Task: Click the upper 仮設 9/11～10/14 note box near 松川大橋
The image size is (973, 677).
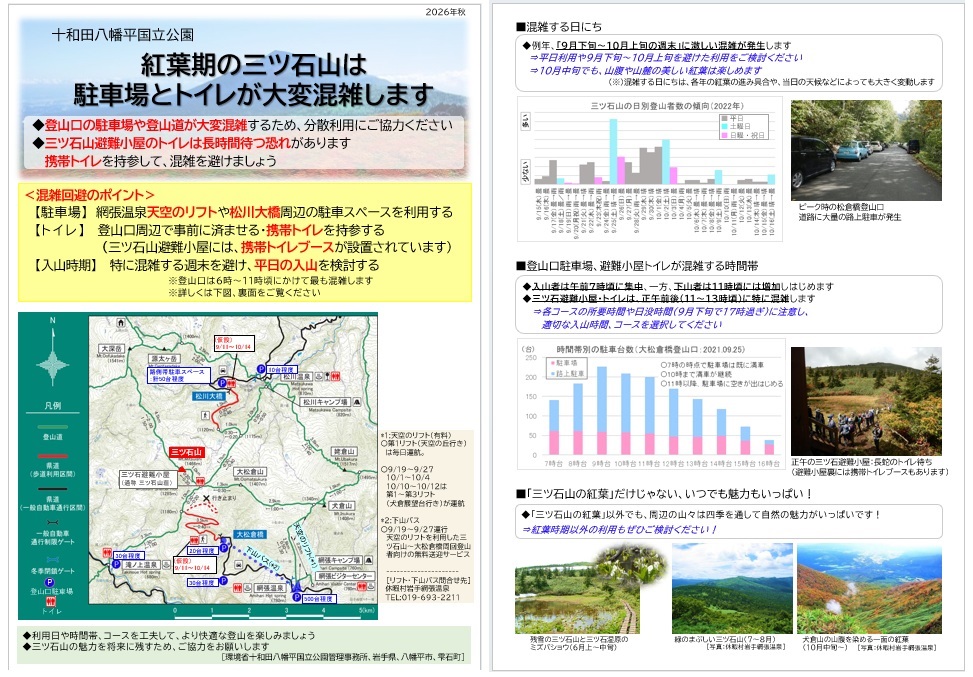Action: click(x=234, y=343)
